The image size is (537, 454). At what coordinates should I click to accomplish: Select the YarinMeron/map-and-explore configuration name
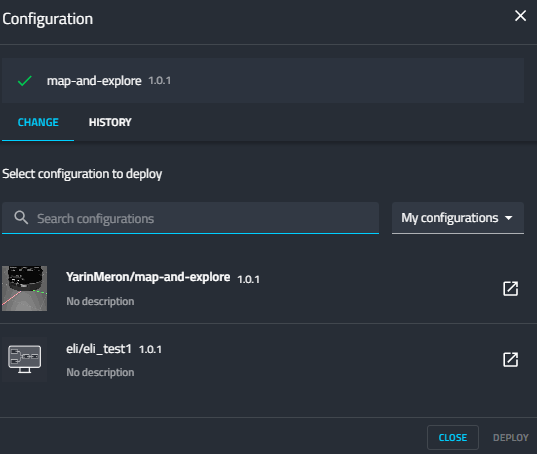tap(148, 277)
